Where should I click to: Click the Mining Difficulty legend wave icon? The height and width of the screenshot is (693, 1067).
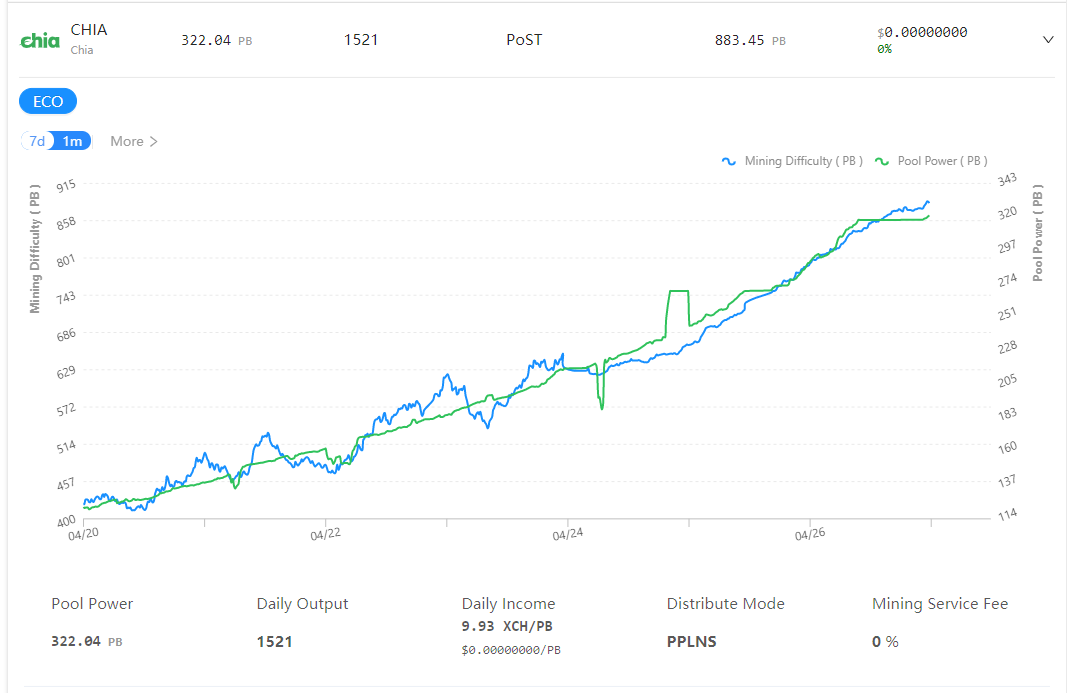tap(729, 161)
